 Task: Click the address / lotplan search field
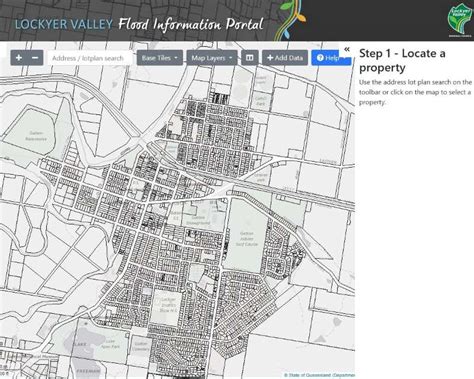point(90,58)
